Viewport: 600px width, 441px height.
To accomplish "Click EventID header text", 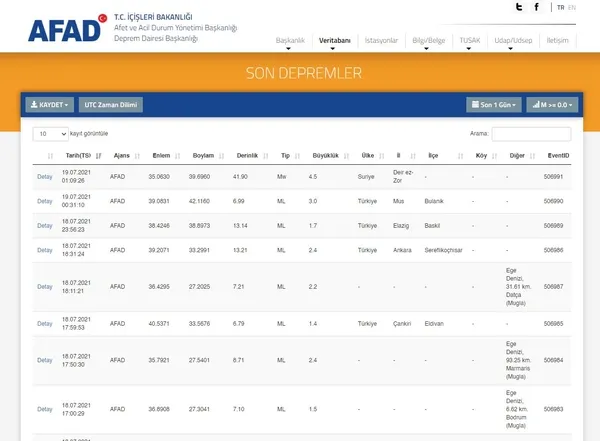I will tap(558, 156).
